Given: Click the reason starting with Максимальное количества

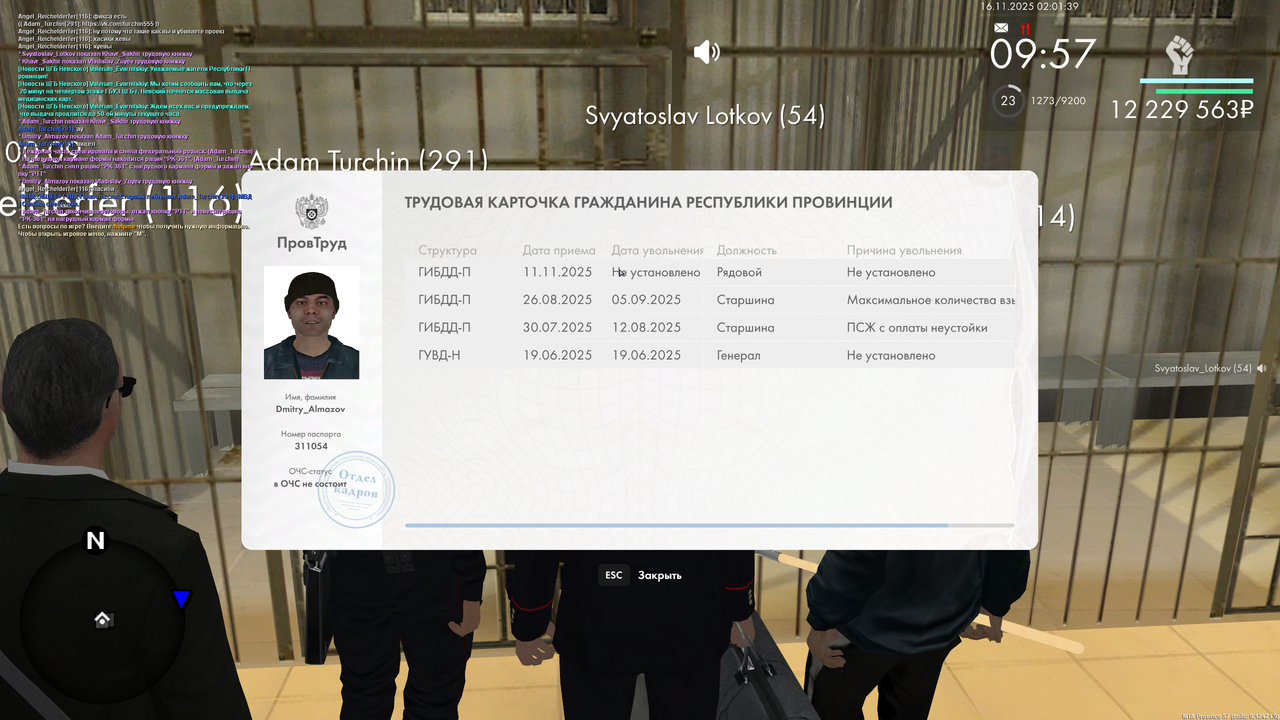Looking at the screenshot, I should 931,300.
